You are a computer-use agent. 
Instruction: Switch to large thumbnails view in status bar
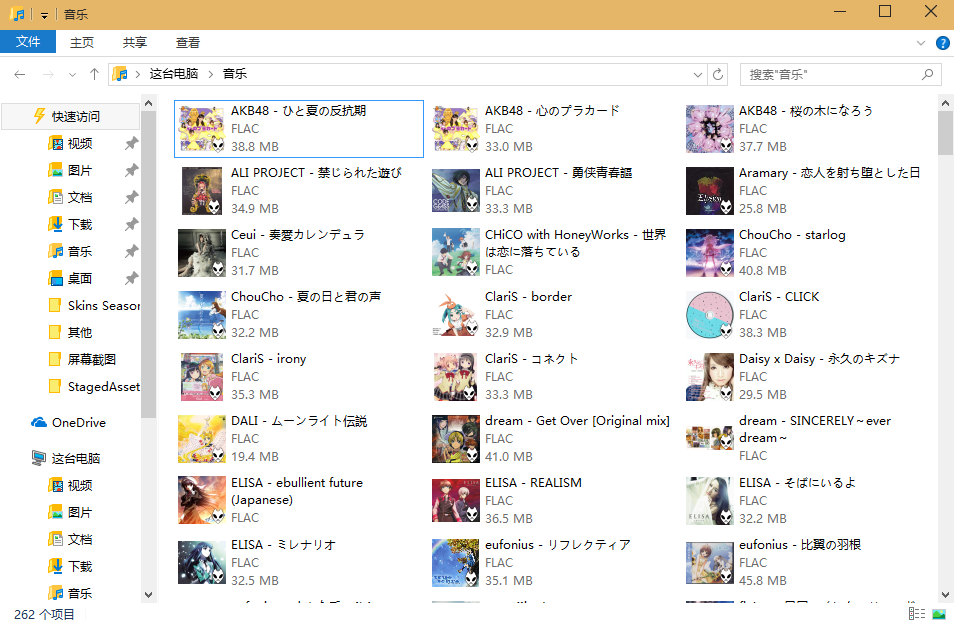click(x=939, y=613)
